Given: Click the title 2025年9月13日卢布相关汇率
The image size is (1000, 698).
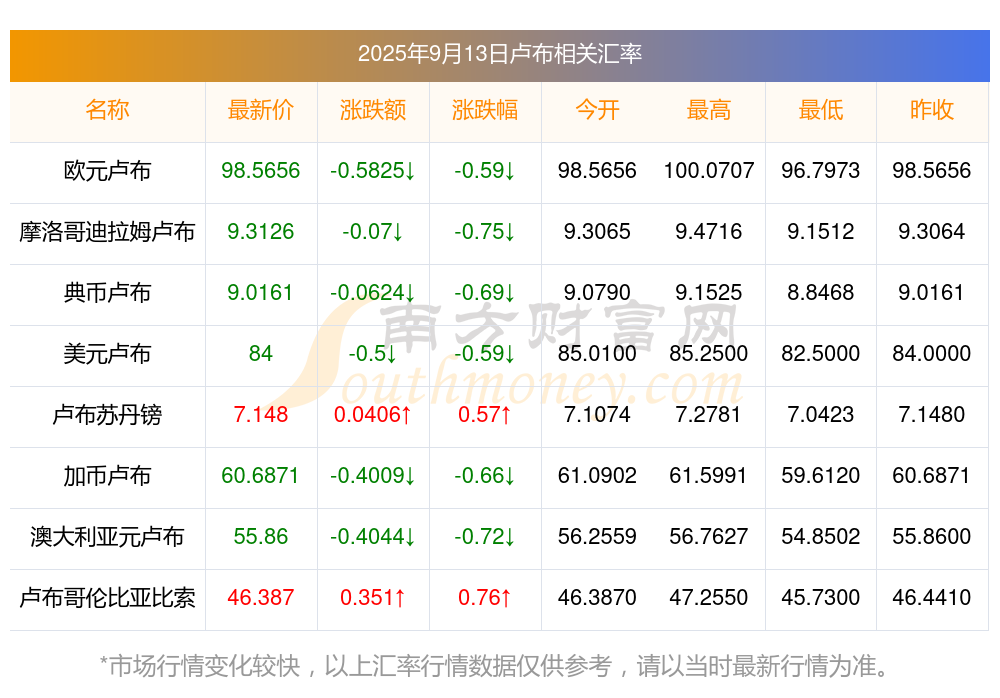Looking at the screenshot, I should pos(499,54).
